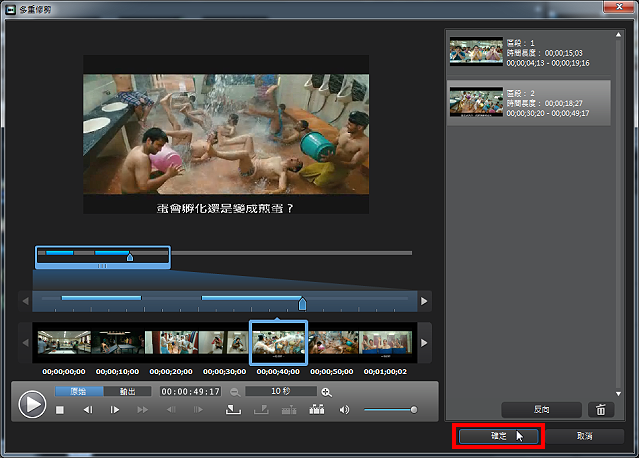Select the filmstrip frame at 00;00;10;00
The height and width of the screenshot is (458, 639).
(118, 342)
